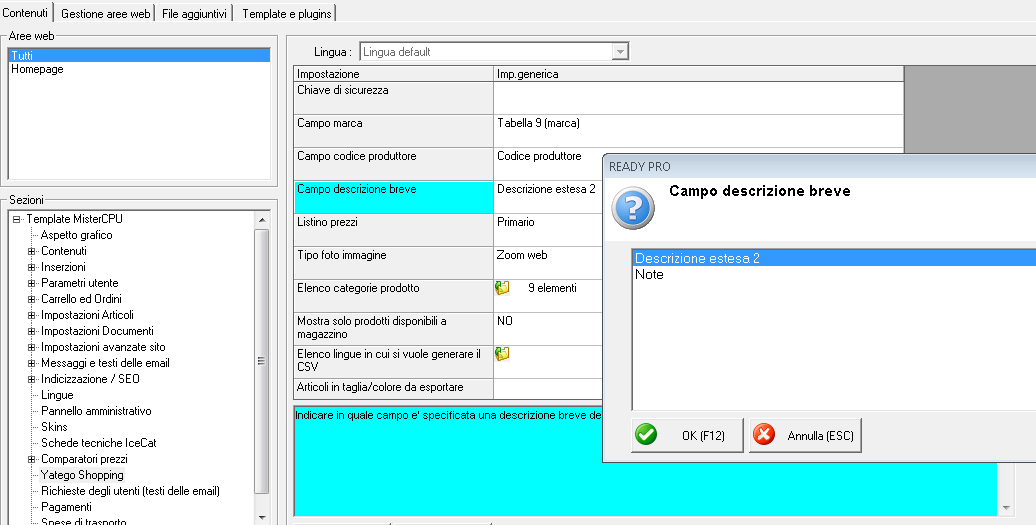Select Yatego Shopping tree item
The width and height of the screenshot is (1036, 525).
pyautogui.click(x=82, y=475)
